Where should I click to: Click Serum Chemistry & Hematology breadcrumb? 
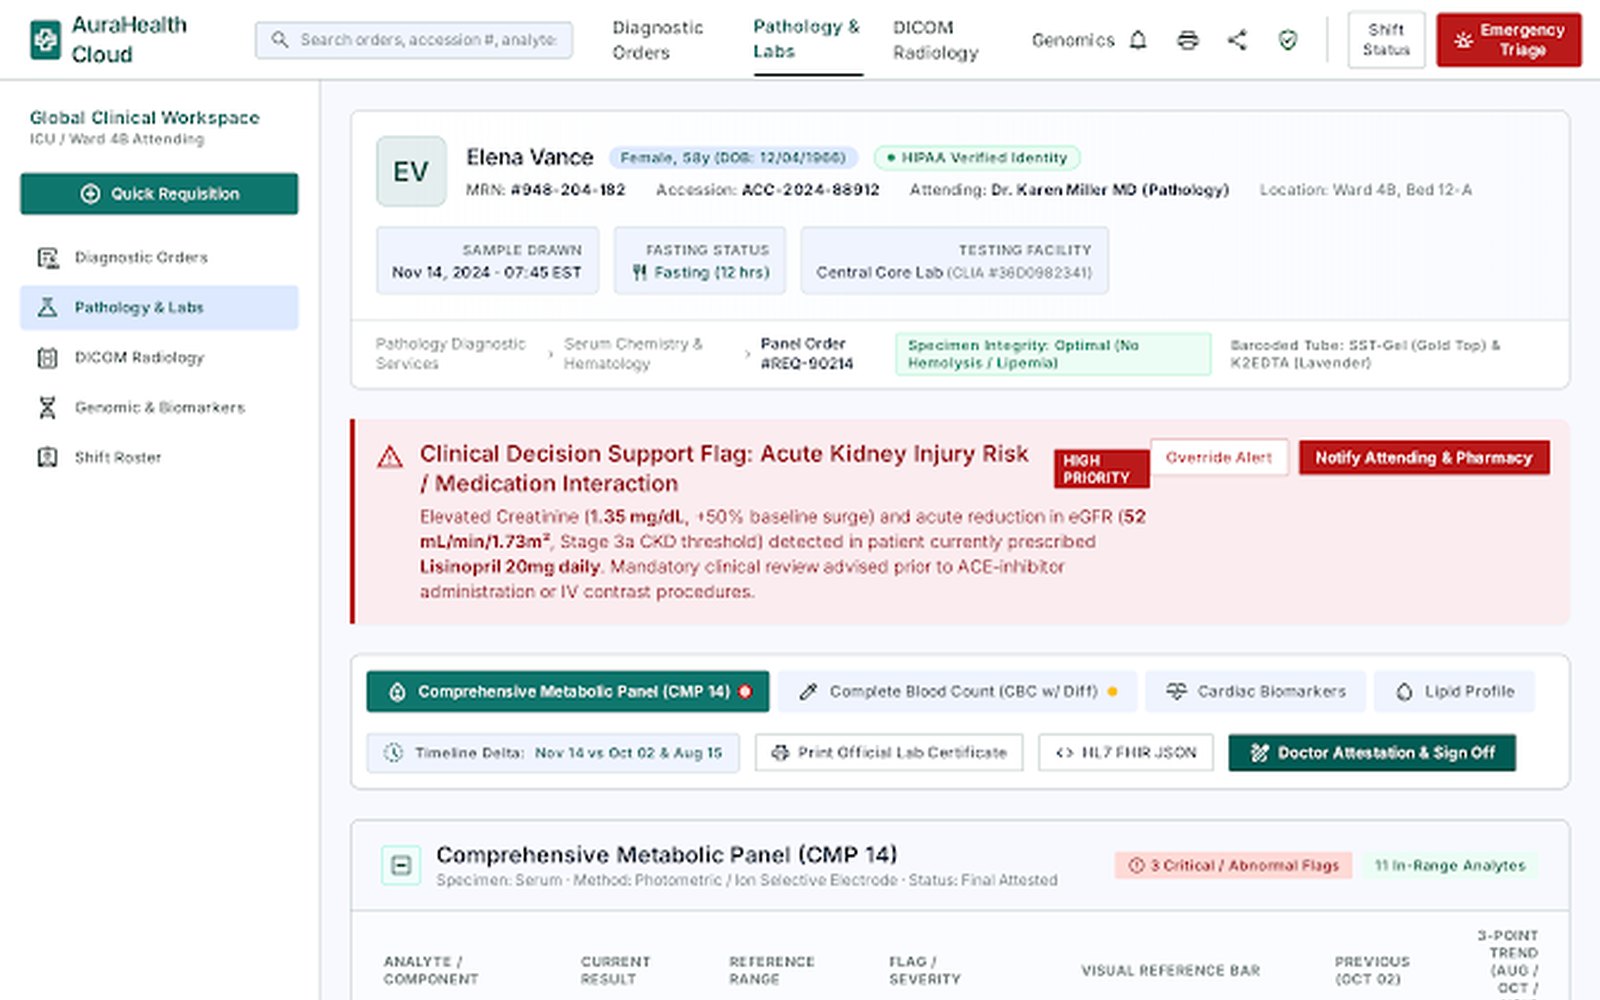[x=633, y=354]
